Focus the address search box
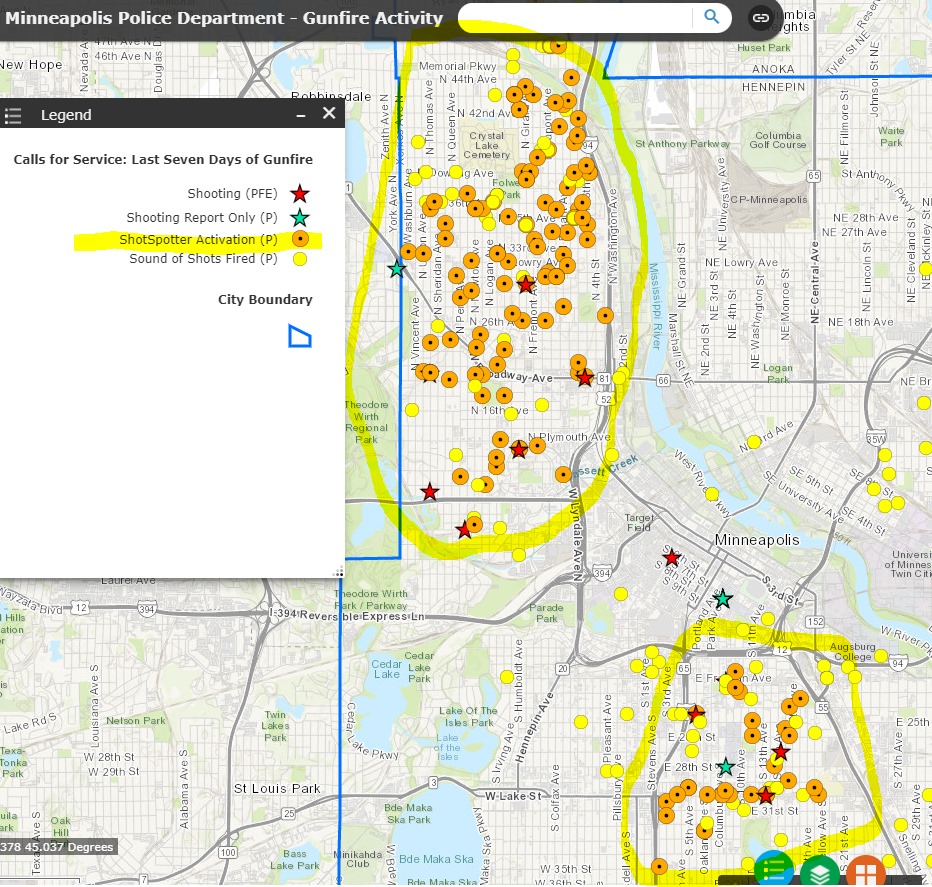932x887 pixels. (x=577, y=17)
